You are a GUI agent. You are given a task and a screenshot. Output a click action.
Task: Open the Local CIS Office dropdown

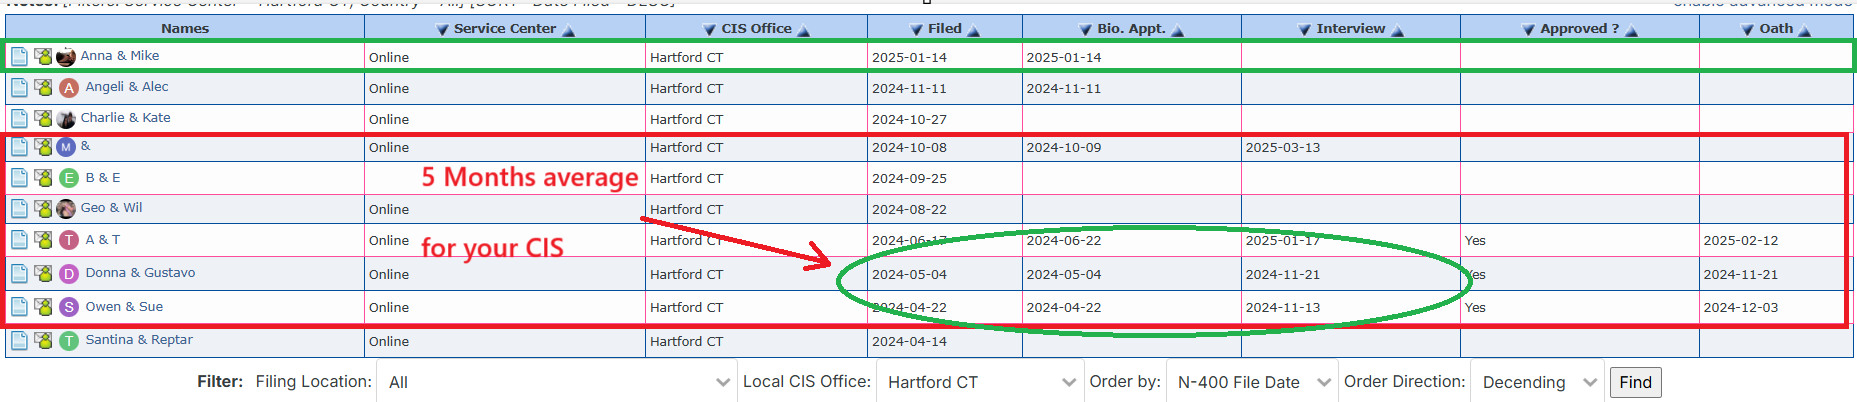pos(981,382)
